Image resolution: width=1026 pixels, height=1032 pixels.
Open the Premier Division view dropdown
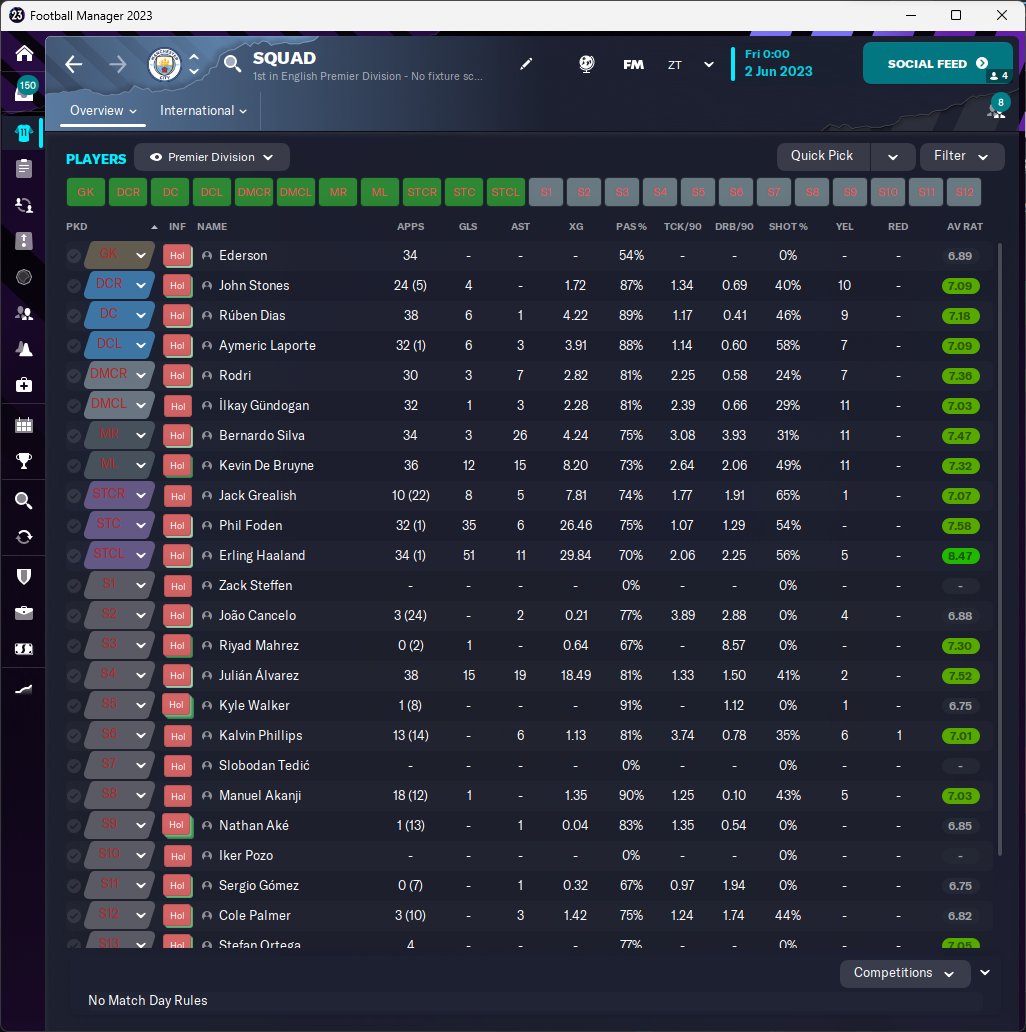click(211, 157)
